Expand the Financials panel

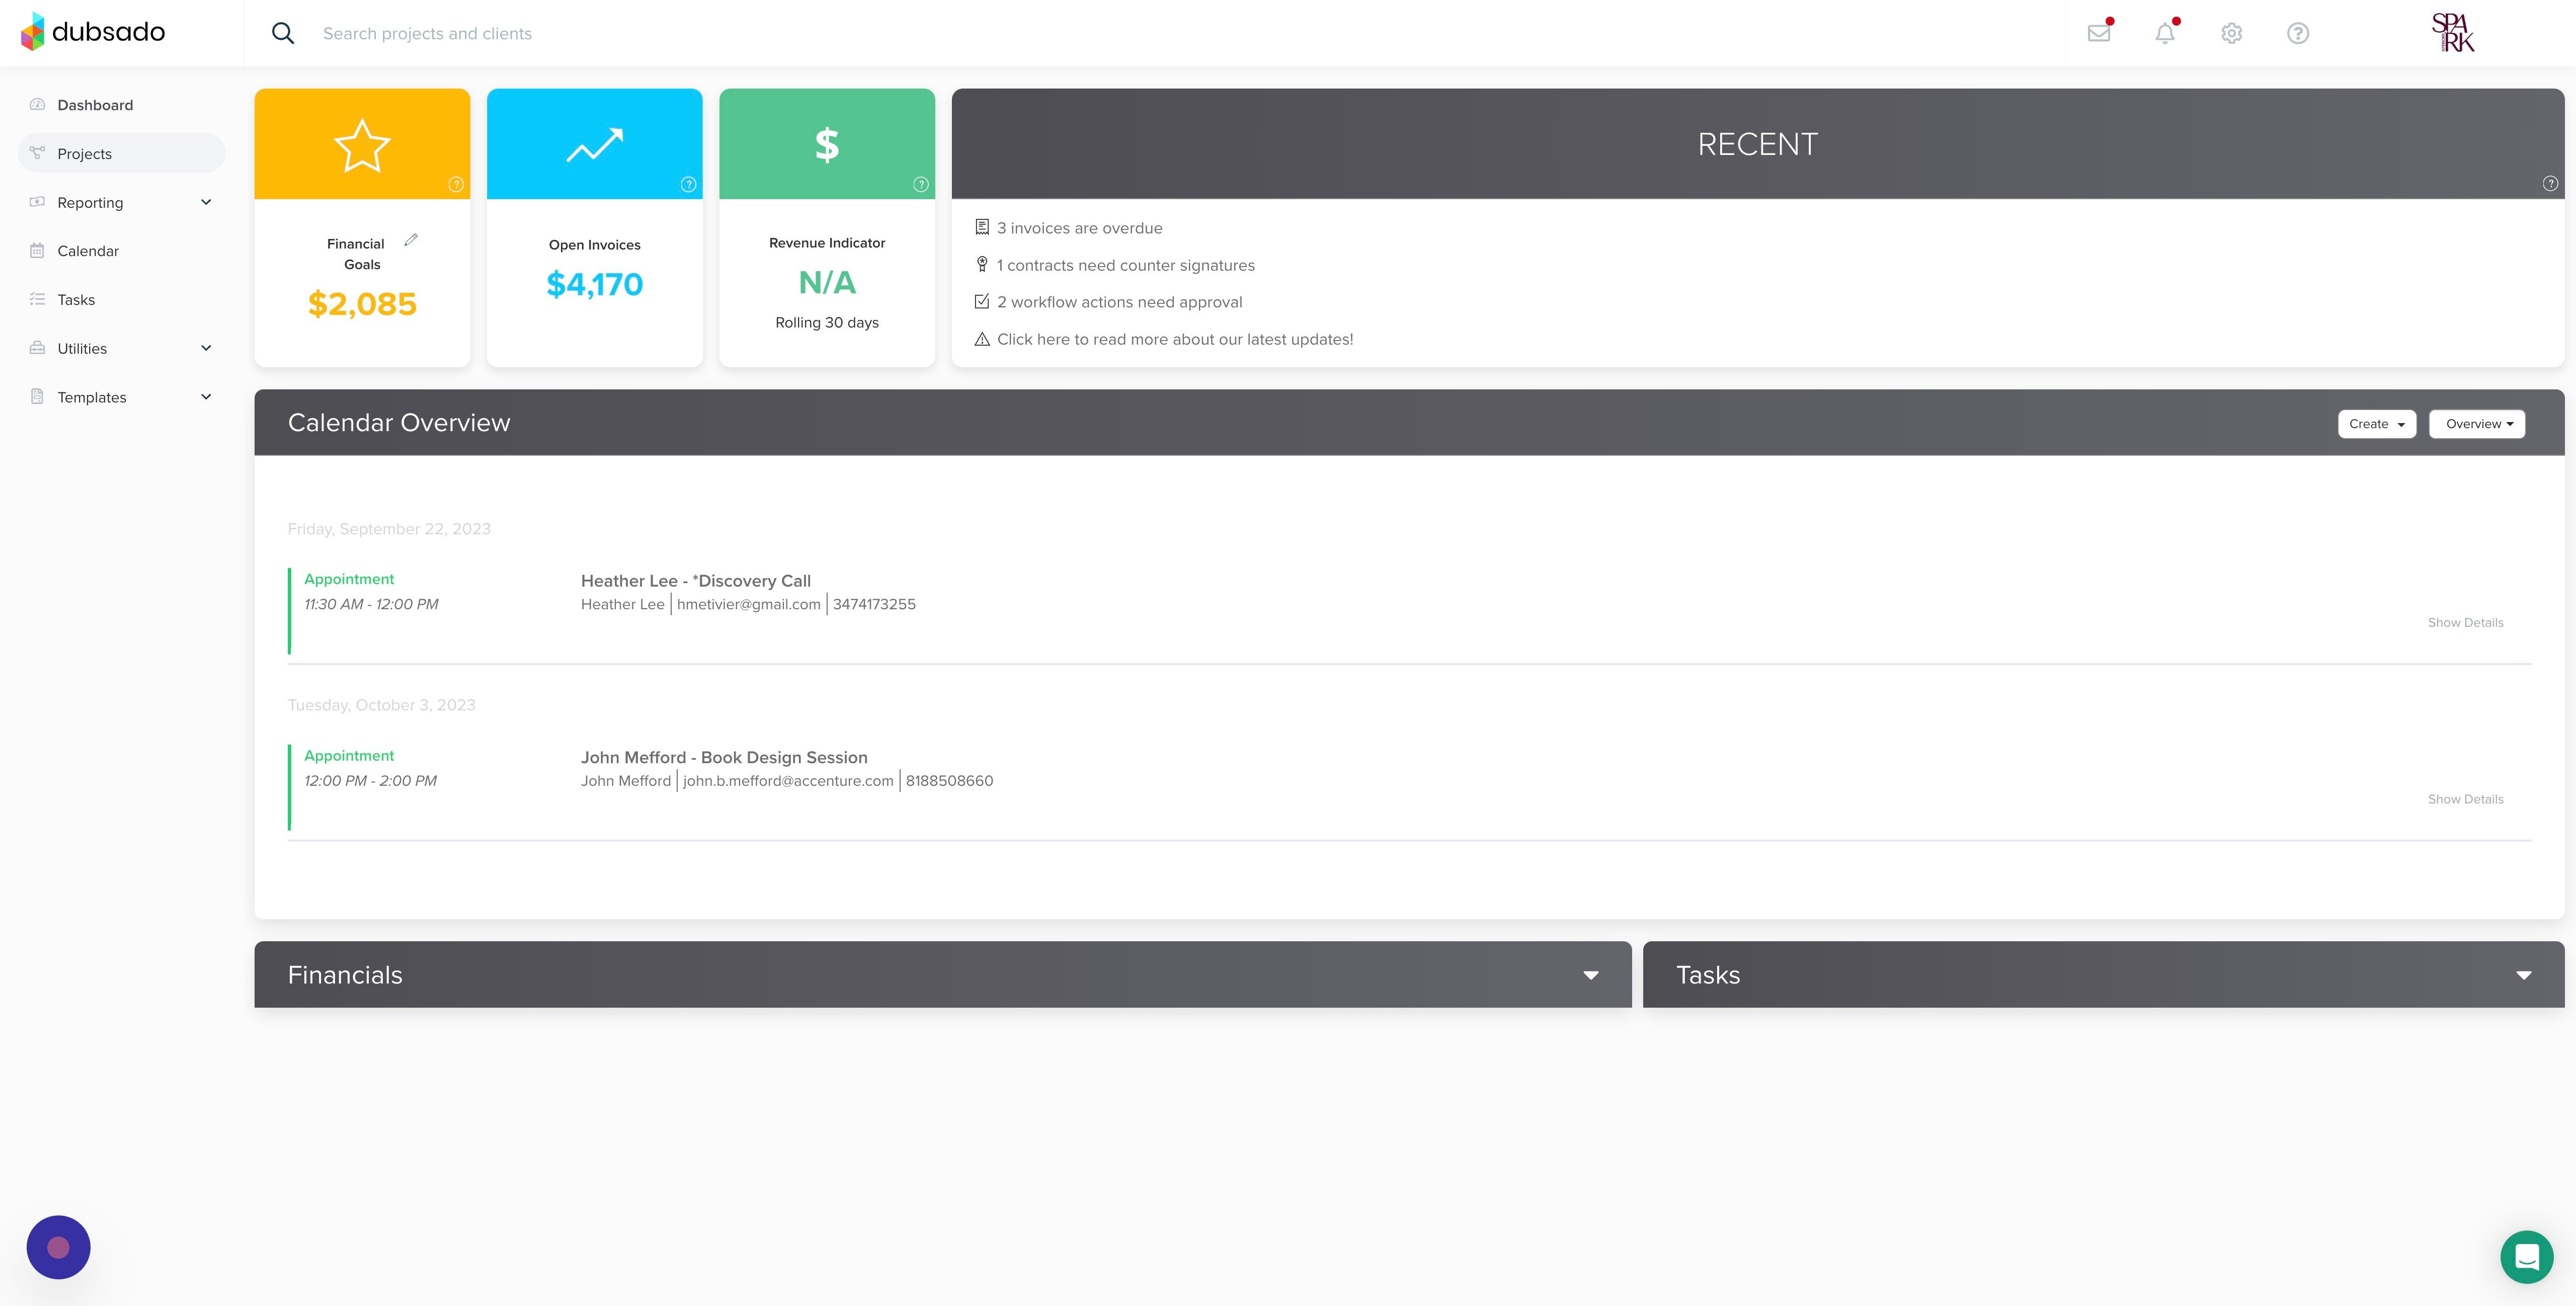click(1590, 975)
